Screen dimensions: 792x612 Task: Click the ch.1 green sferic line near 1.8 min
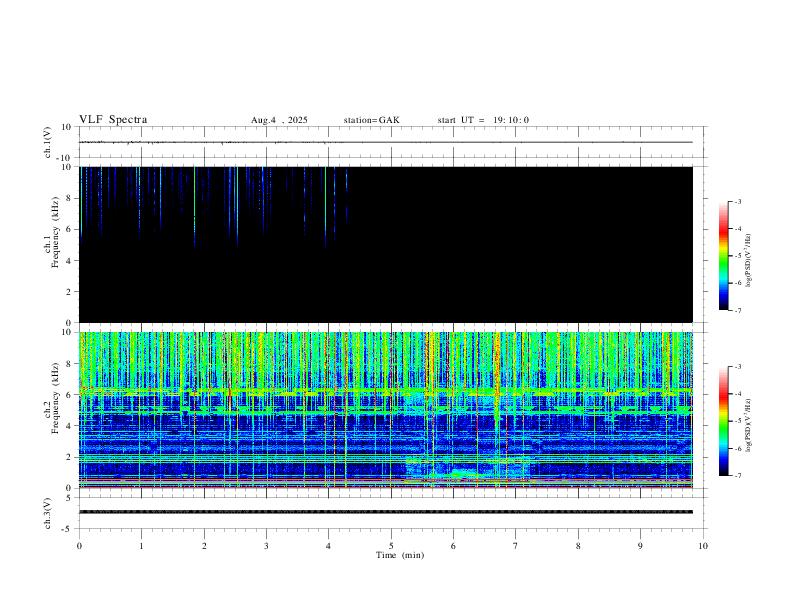[194, 207]
